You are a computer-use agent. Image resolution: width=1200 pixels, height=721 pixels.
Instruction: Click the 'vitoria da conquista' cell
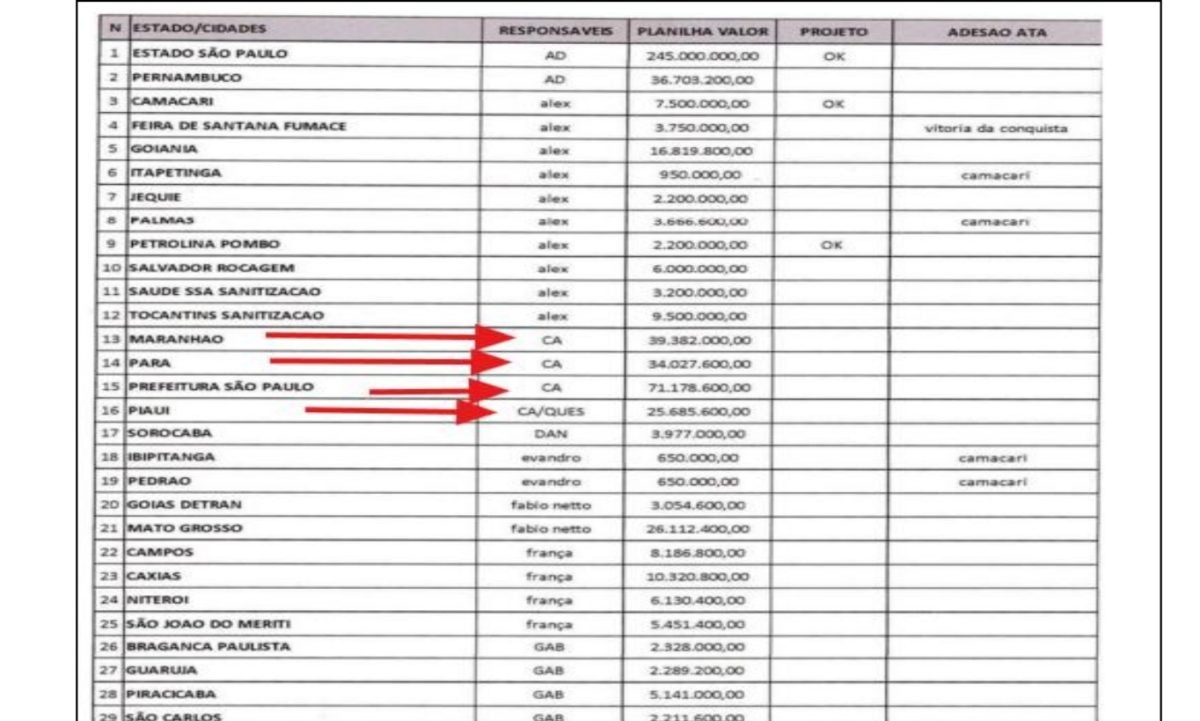pyautogui.click(x=996, y=128)
